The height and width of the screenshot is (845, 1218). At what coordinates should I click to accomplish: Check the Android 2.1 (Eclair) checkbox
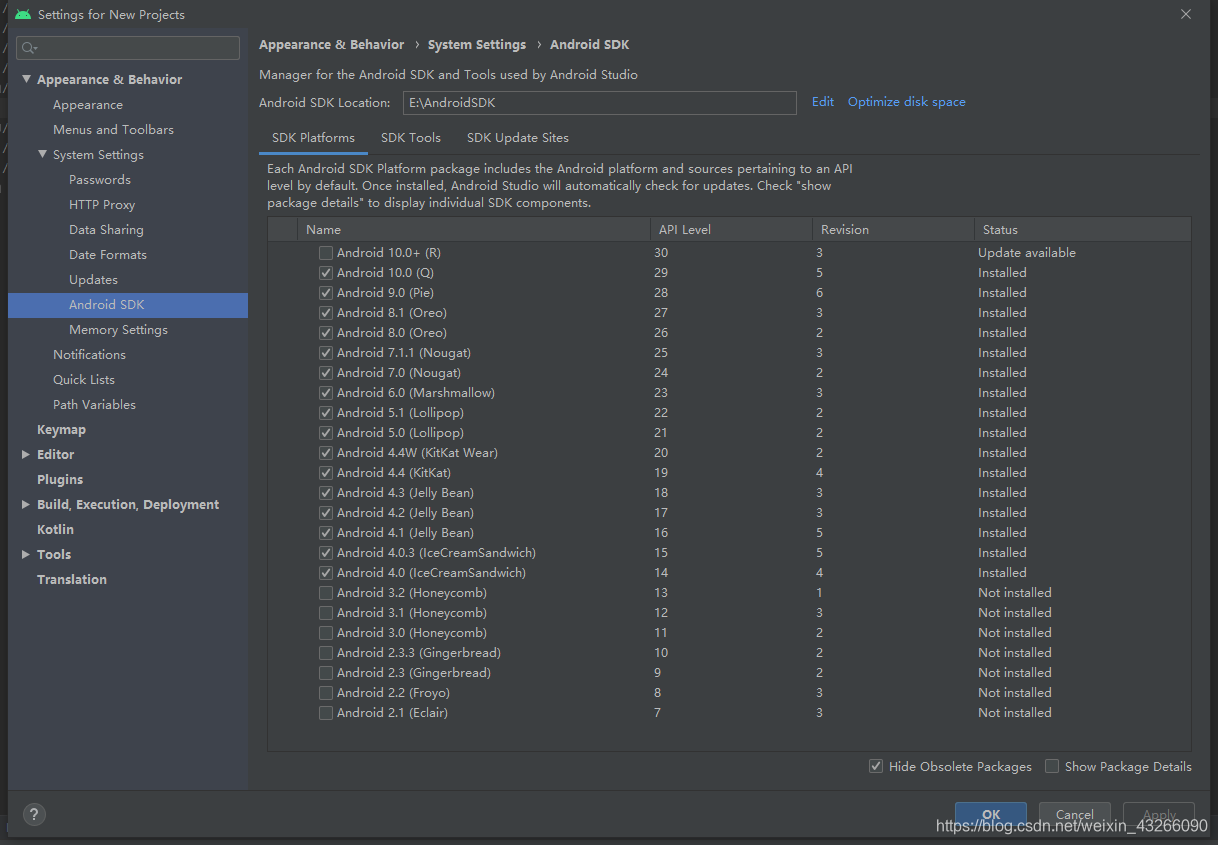click(x=326, y=713)
